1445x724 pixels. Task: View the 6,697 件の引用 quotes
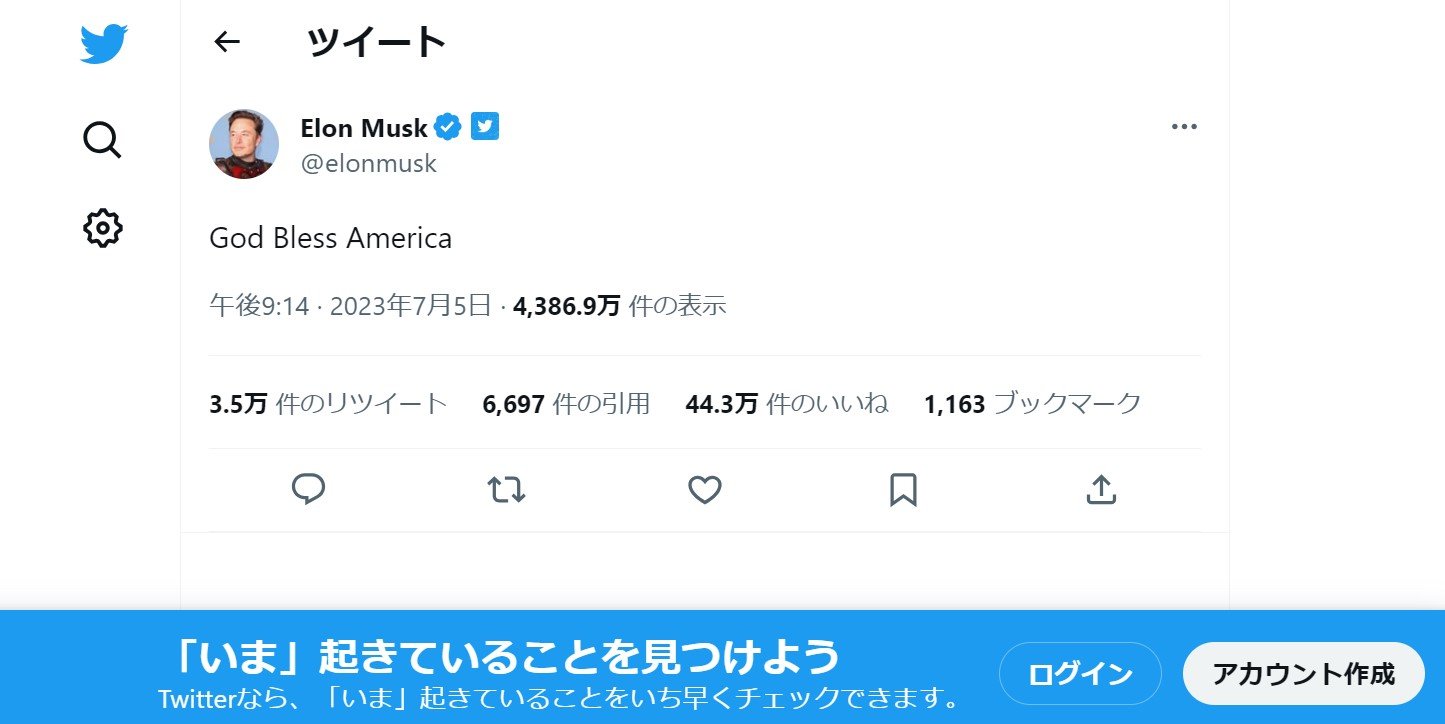pos(566,404)
